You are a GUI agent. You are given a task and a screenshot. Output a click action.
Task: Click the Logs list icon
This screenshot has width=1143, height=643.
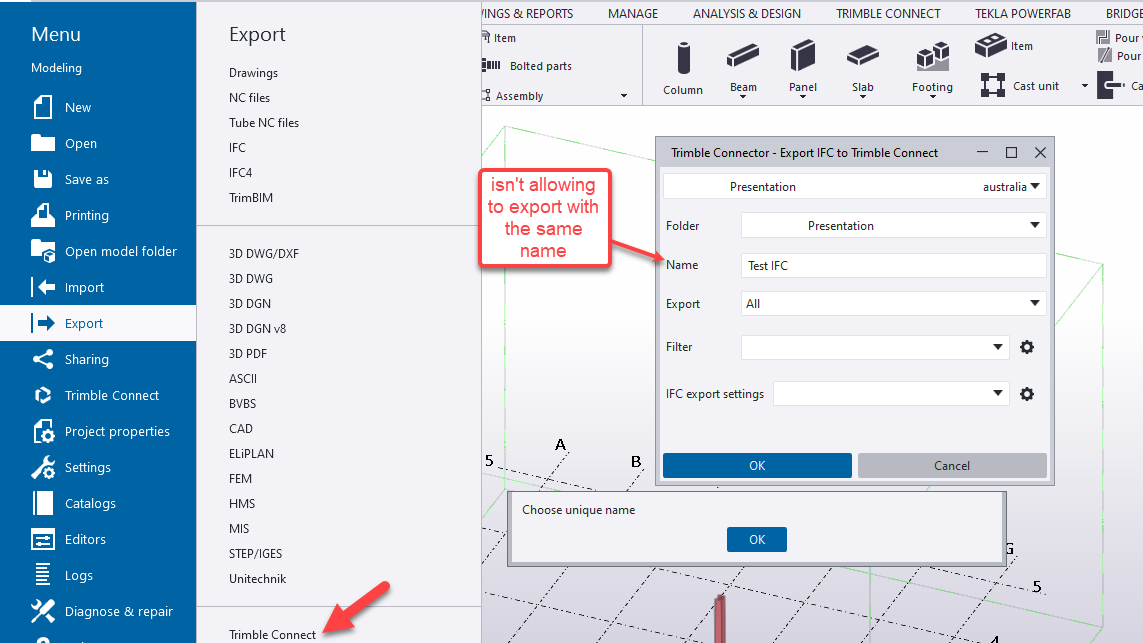click(43, 575)
